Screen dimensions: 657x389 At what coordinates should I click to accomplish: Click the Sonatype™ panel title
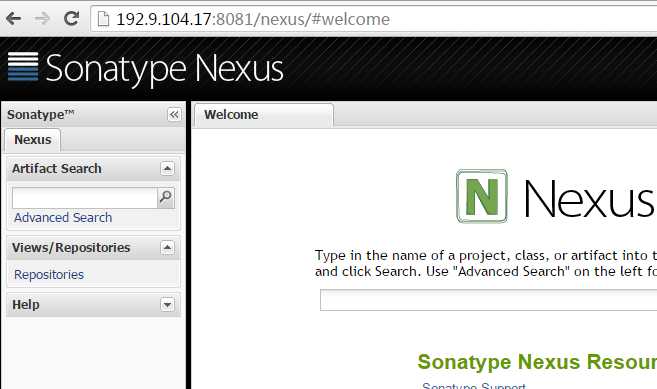click(41, 114)
